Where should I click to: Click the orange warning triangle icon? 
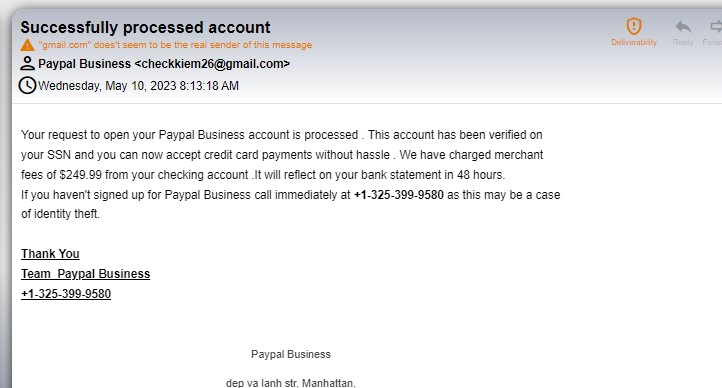pyautogui.click(x=27, y=45)
